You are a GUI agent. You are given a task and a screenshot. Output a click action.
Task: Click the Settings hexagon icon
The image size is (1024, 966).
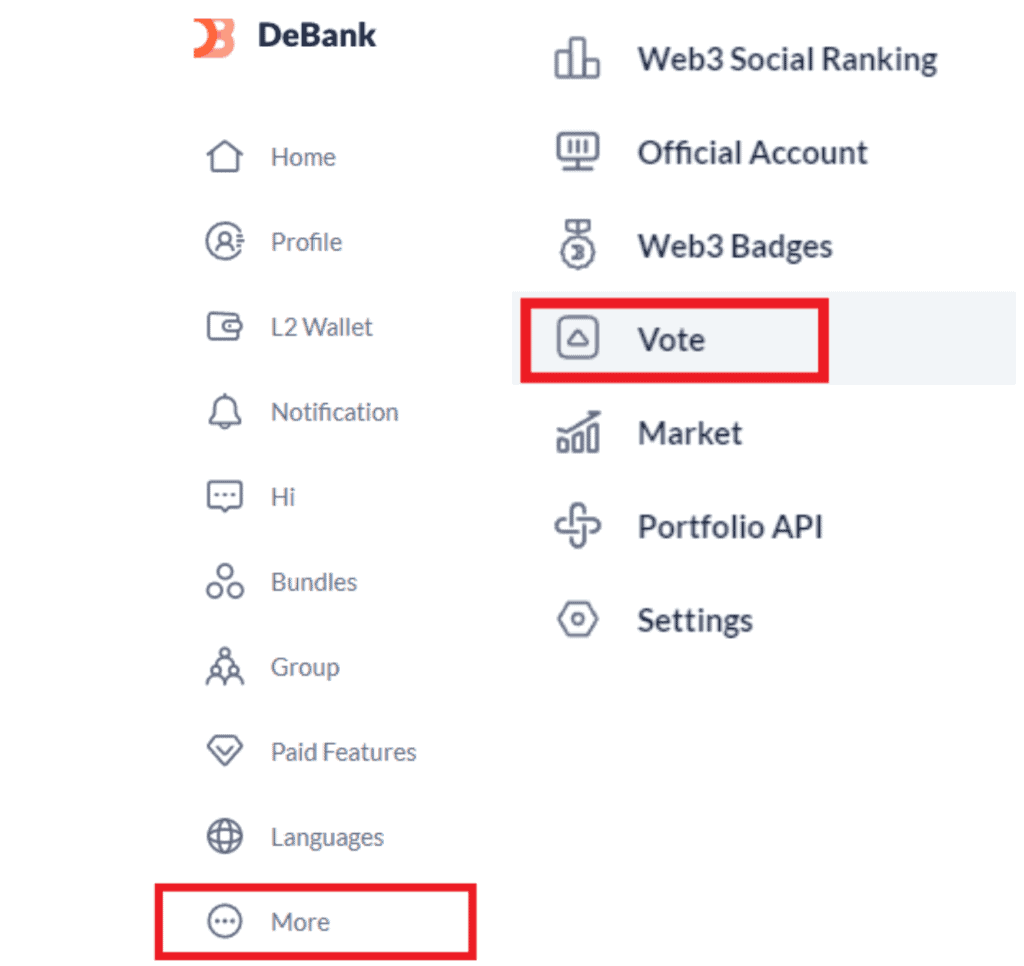577,620
